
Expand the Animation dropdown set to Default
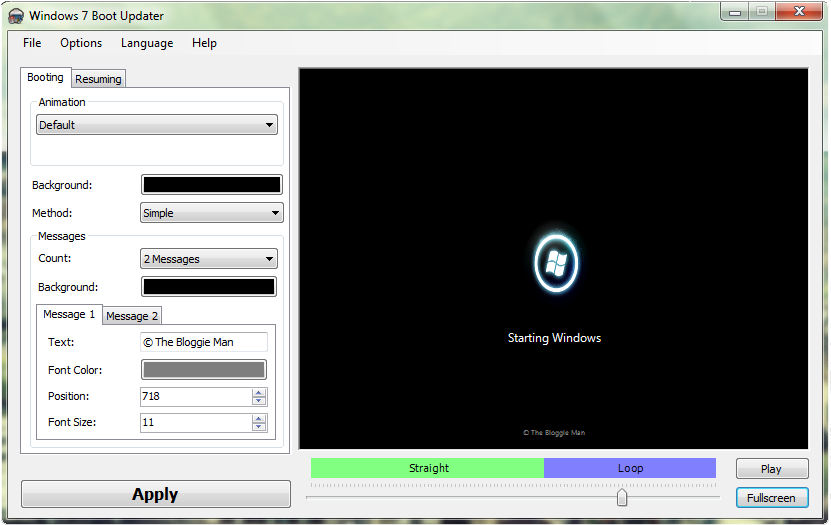point(157,125)
